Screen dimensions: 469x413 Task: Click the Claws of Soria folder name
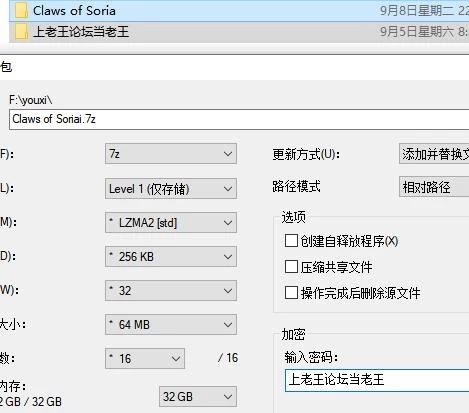[74, 11]
